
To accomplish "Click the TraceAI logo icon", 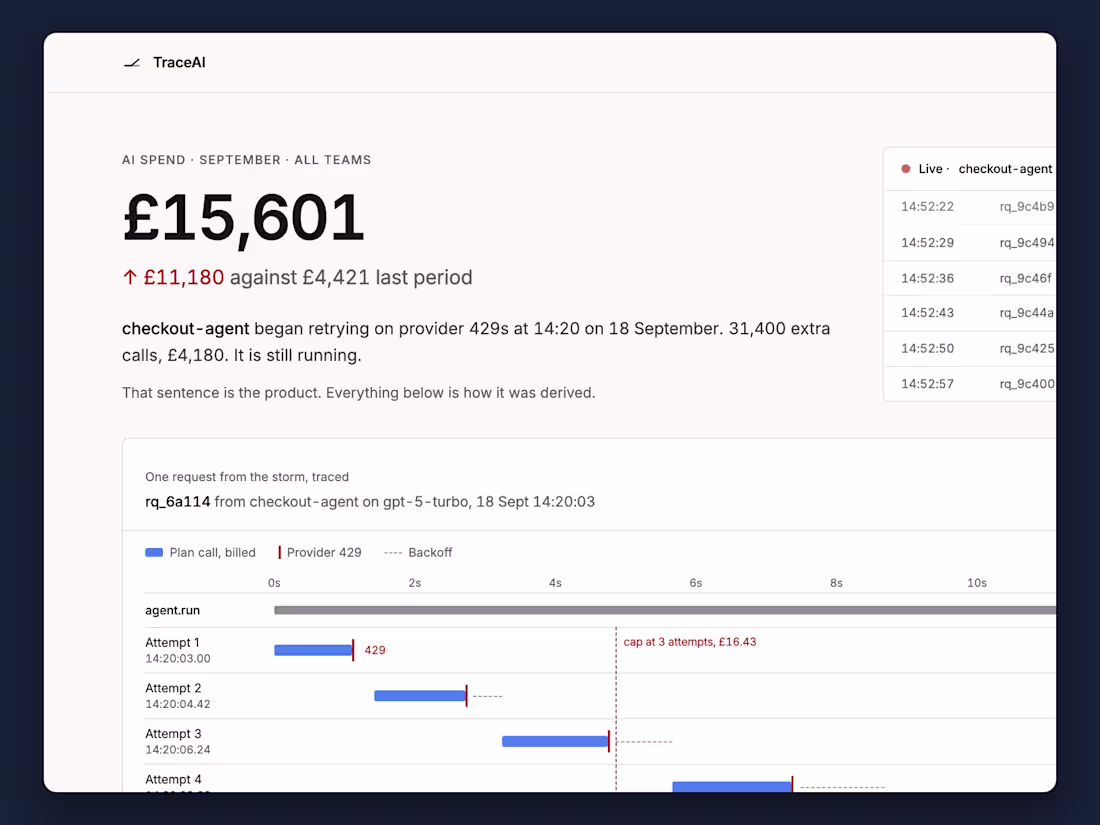I will (x=132, y=63).
